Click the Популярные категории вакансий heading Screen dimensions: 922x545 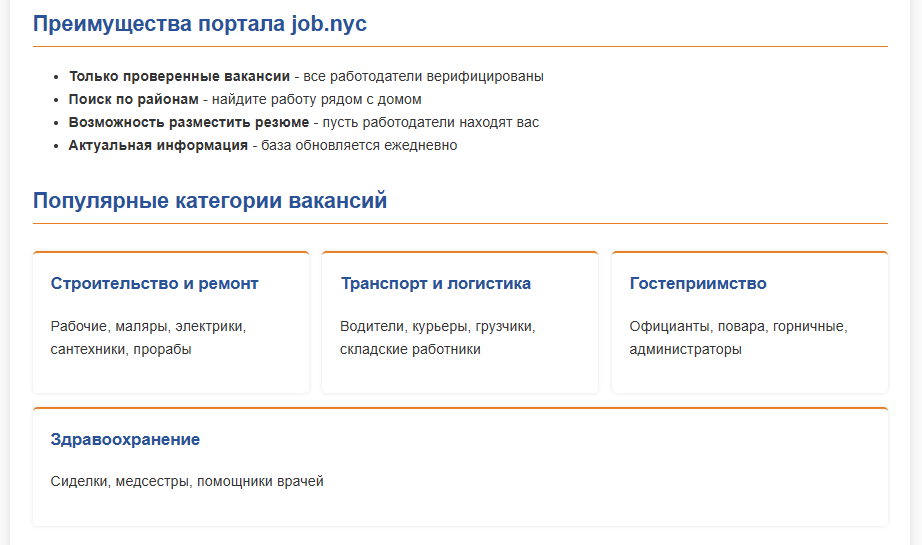coord(210,201)
